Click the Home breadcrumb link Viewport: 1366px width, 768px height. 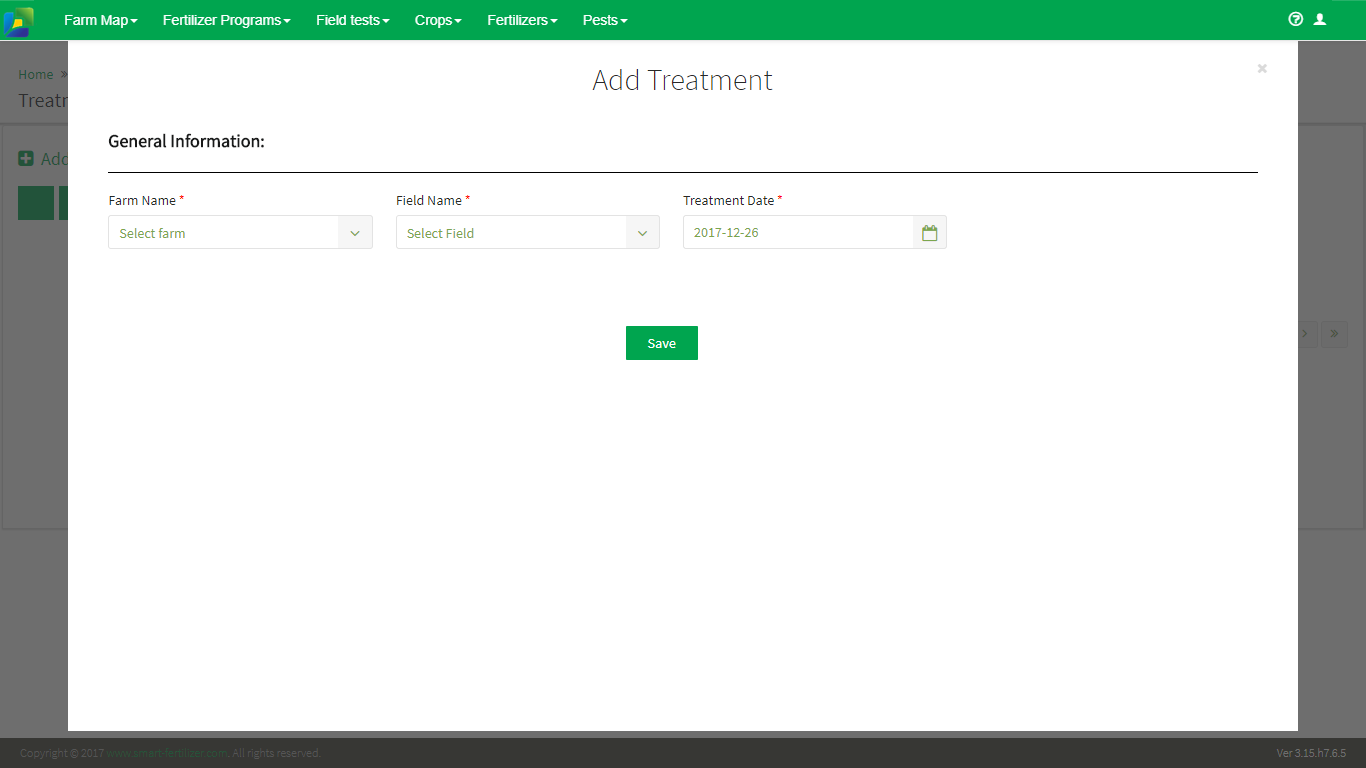click(36, 74)
